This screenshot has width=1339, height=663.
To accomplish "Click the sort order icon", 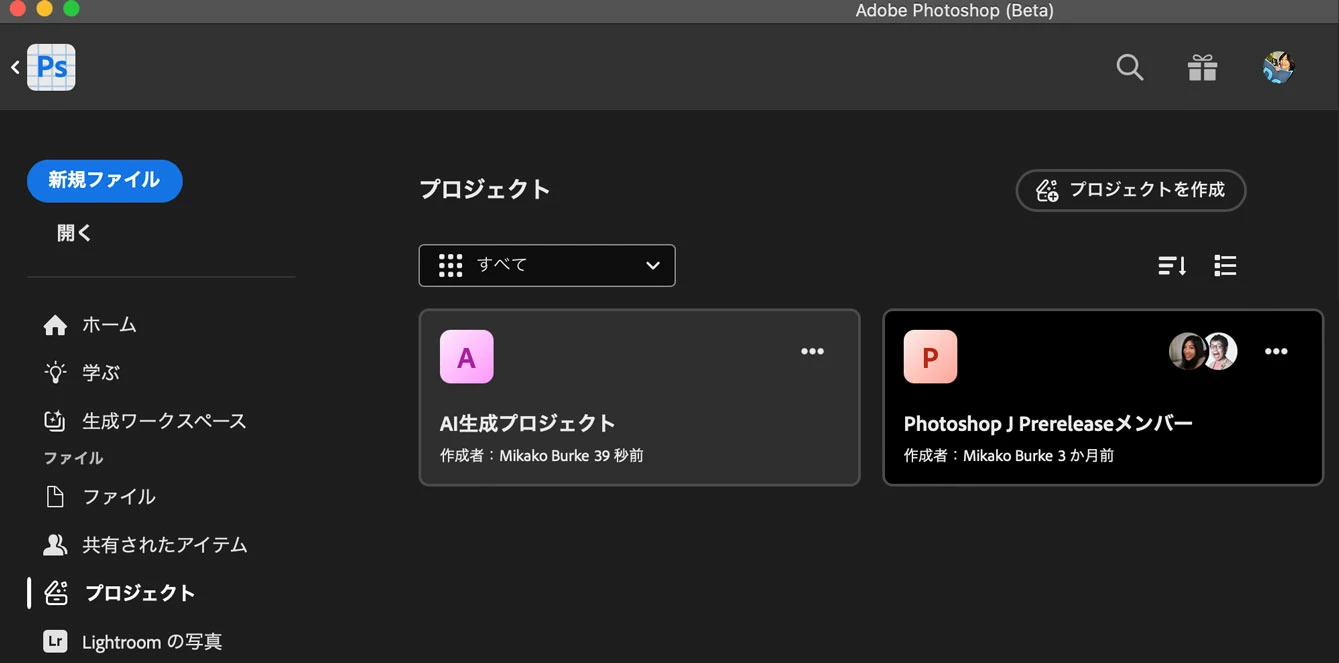I will tap(1172, 265).
